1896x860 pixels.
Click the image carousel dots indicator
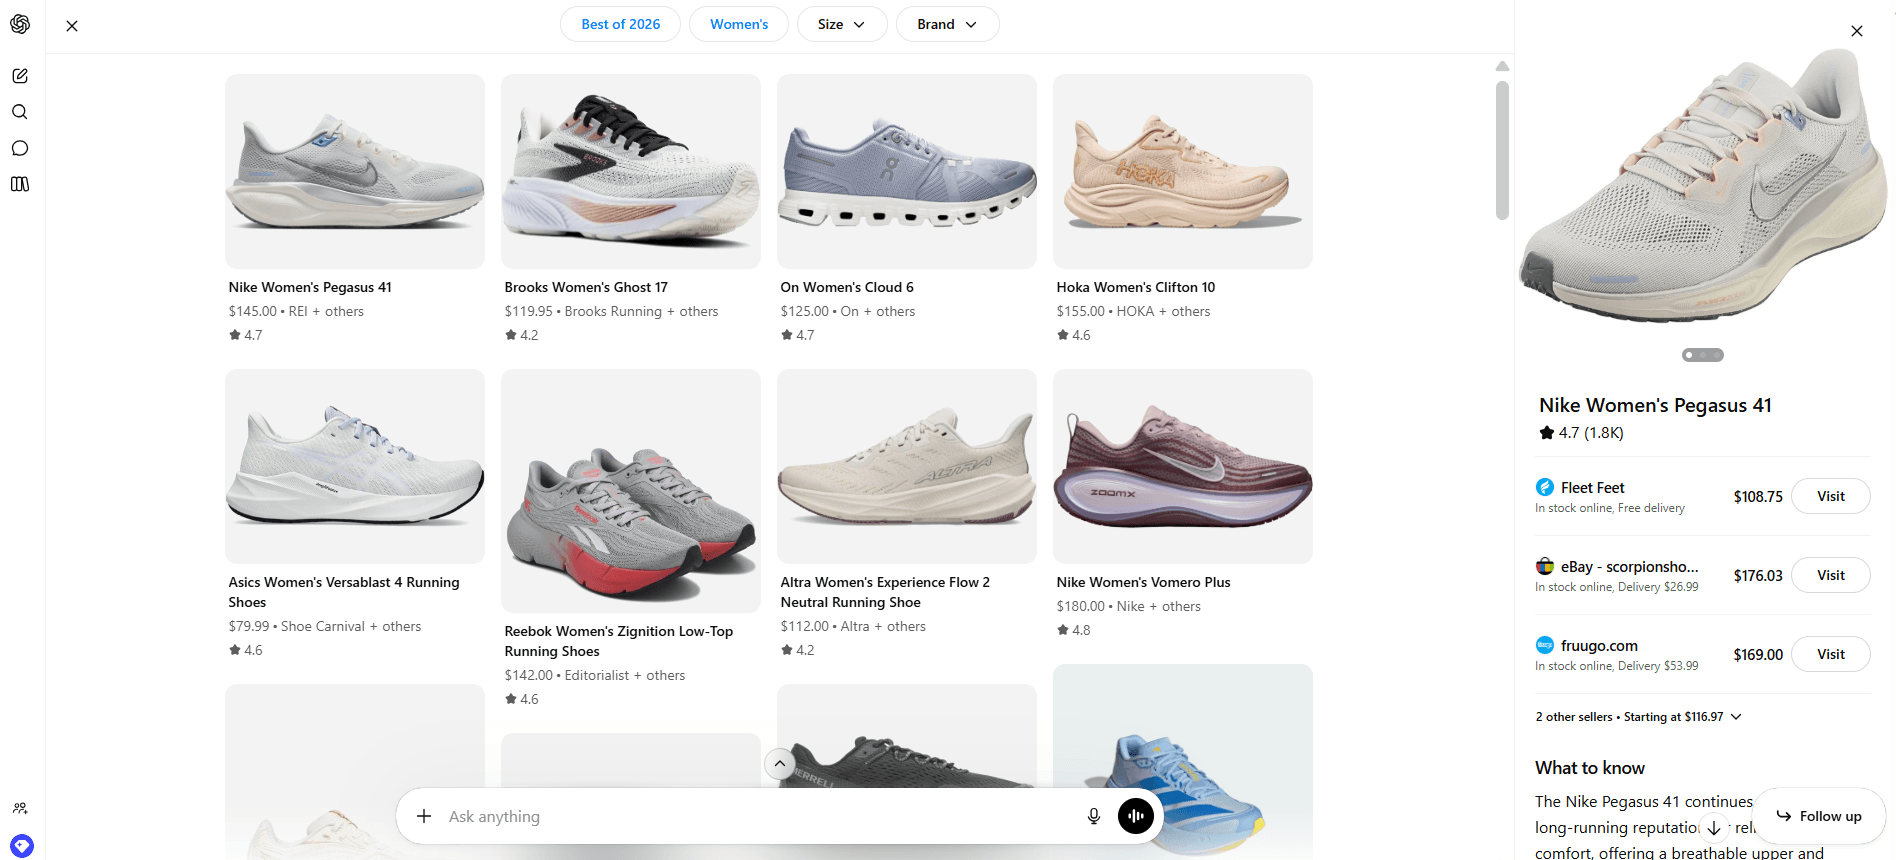coord(1703,355)
